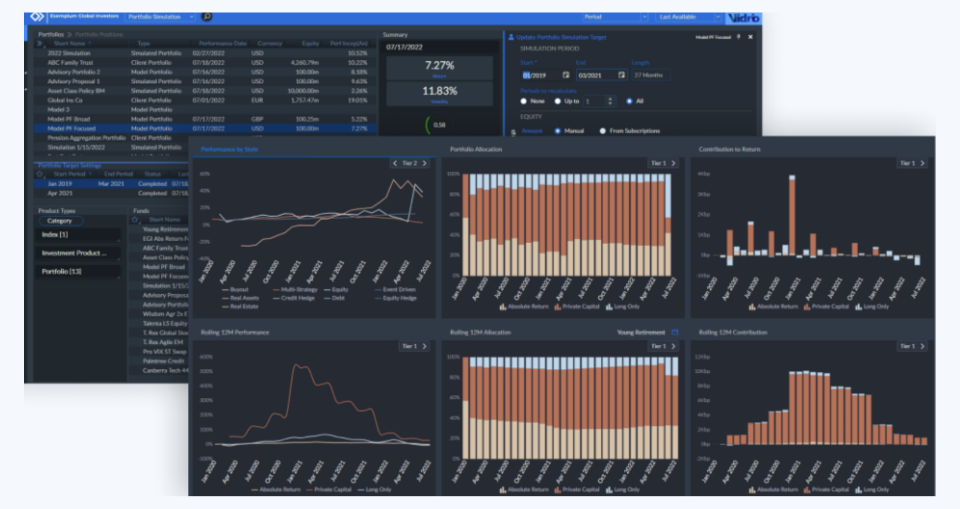
Task: Sort the Portfolios table by Performance Date column
Action: pyautogui.click(x=223, y=43)
